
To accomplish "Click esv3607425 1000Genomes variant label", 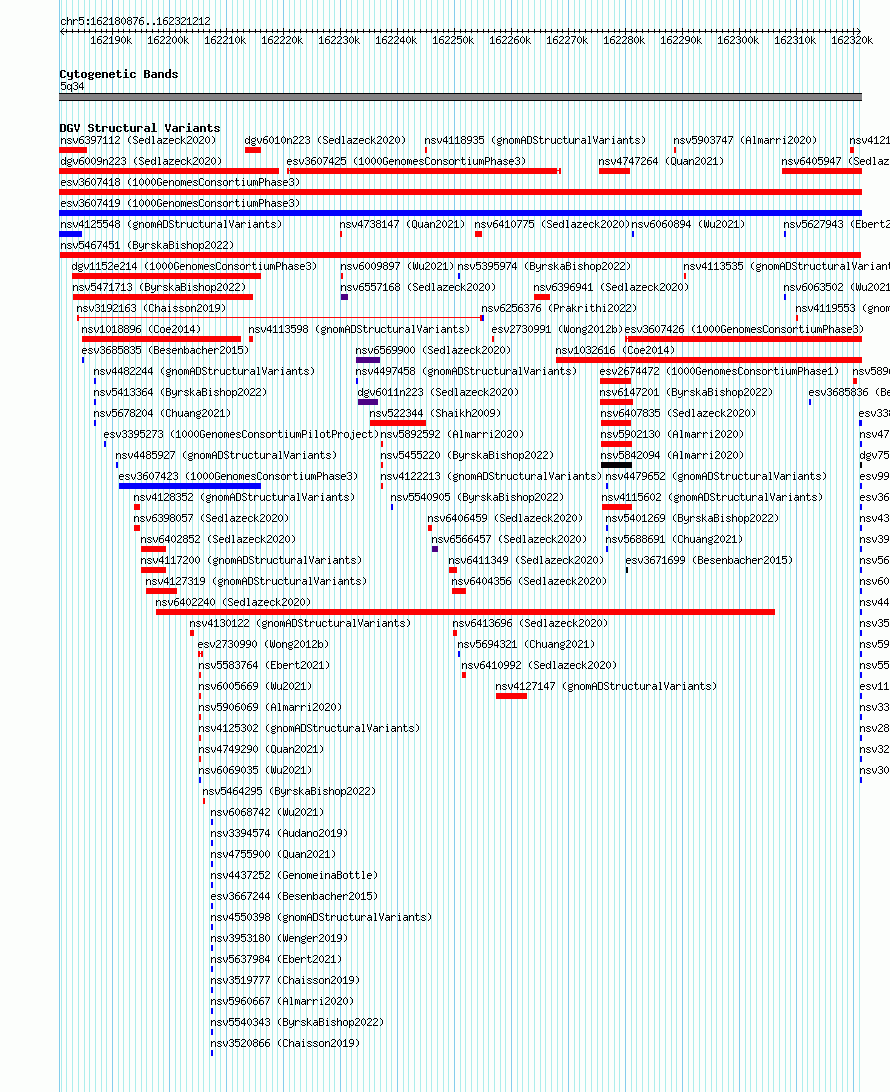I will tap(406, 161).
